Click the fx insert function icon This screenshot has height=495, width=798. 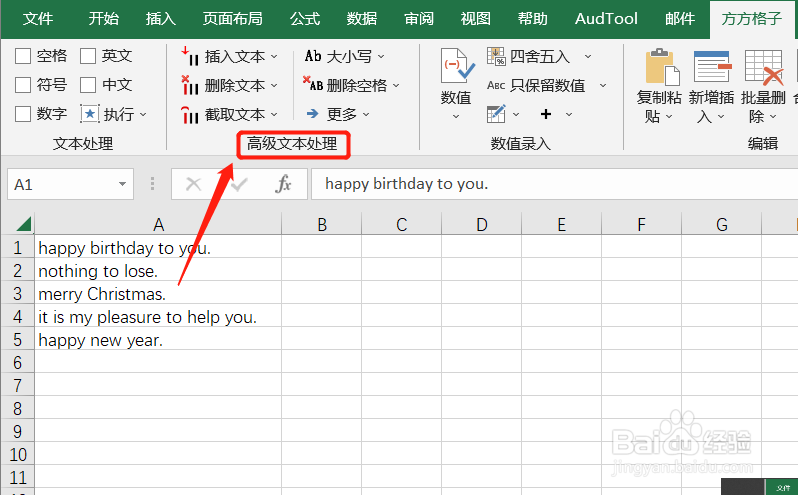pyautogui.click(x=283, y=184)
